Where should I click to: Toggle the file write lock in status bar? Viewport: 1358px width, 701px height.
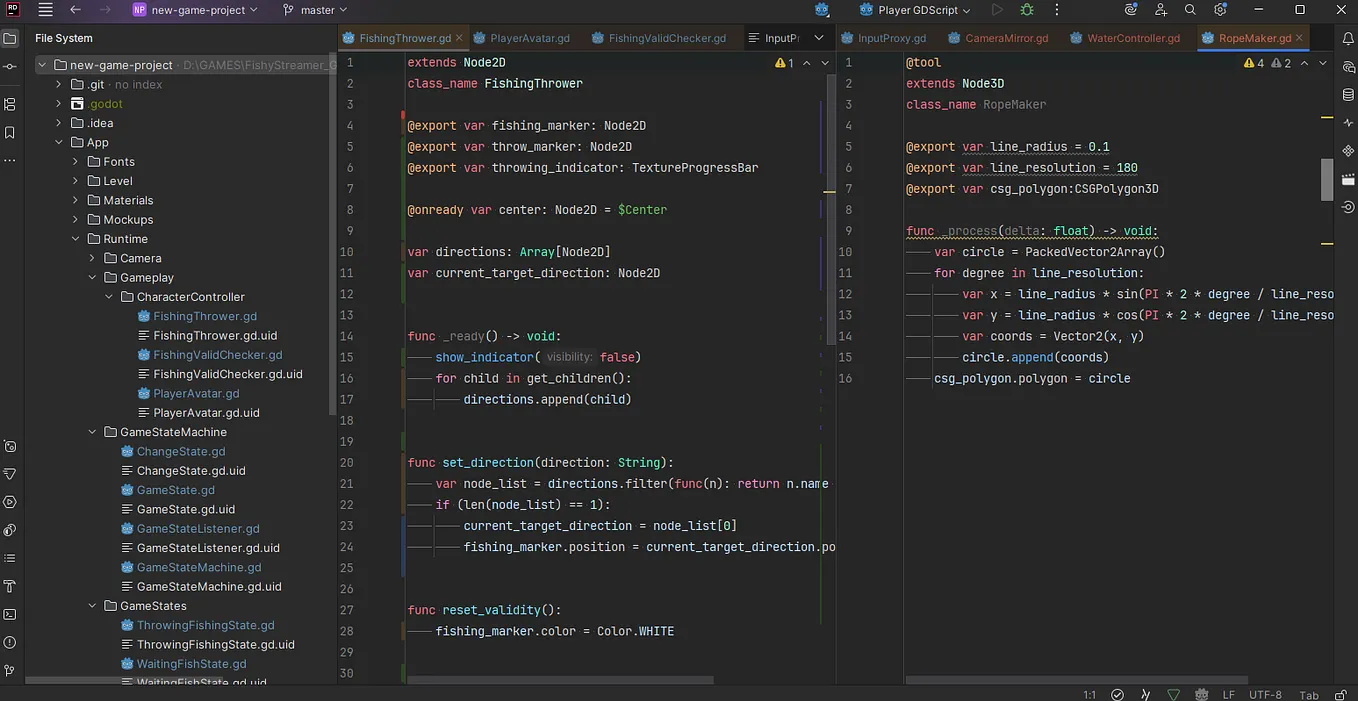(1342, 693)
